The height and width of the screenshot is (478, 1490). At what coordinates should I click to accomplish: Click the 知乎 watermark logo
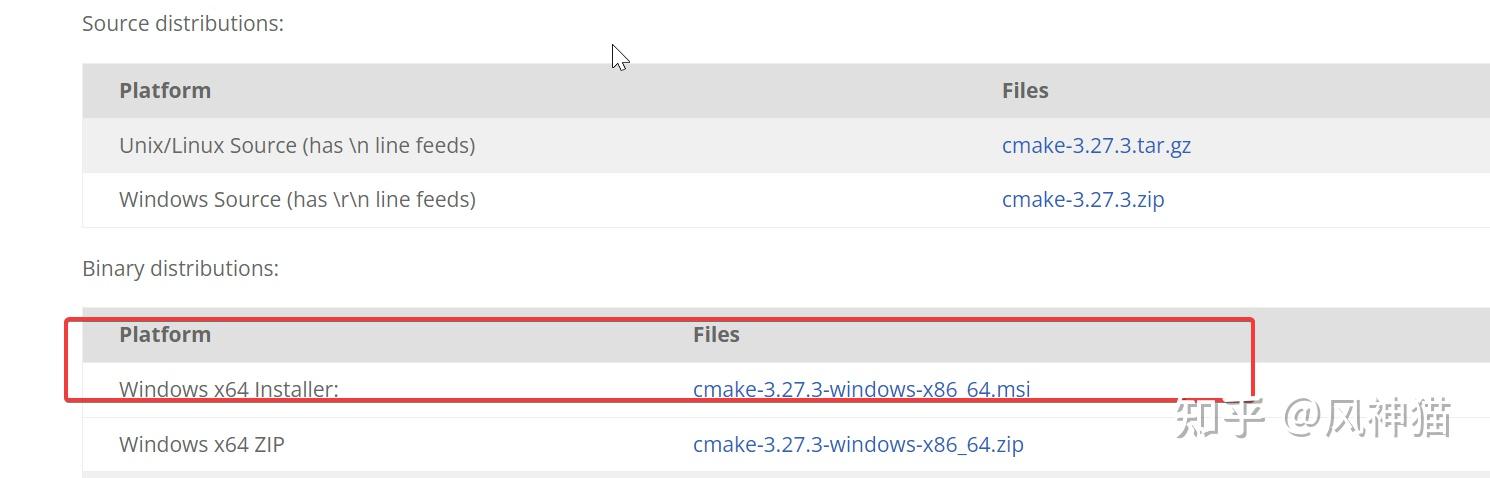pos(1220,417)
